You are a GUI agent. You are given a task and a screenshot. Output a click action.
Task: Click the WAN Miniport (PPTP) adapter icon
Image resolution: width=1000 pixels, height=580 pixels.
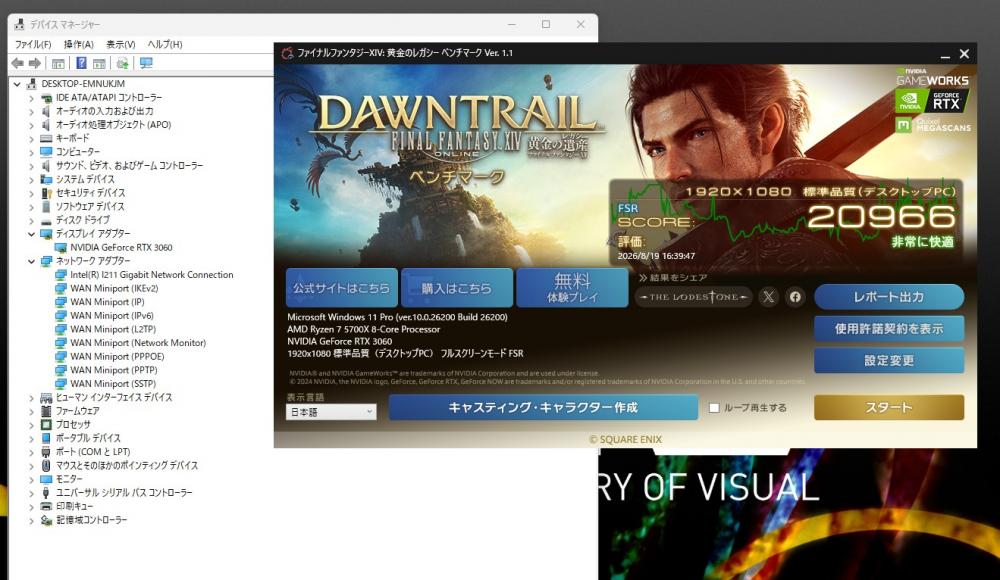tap(61, 370)
